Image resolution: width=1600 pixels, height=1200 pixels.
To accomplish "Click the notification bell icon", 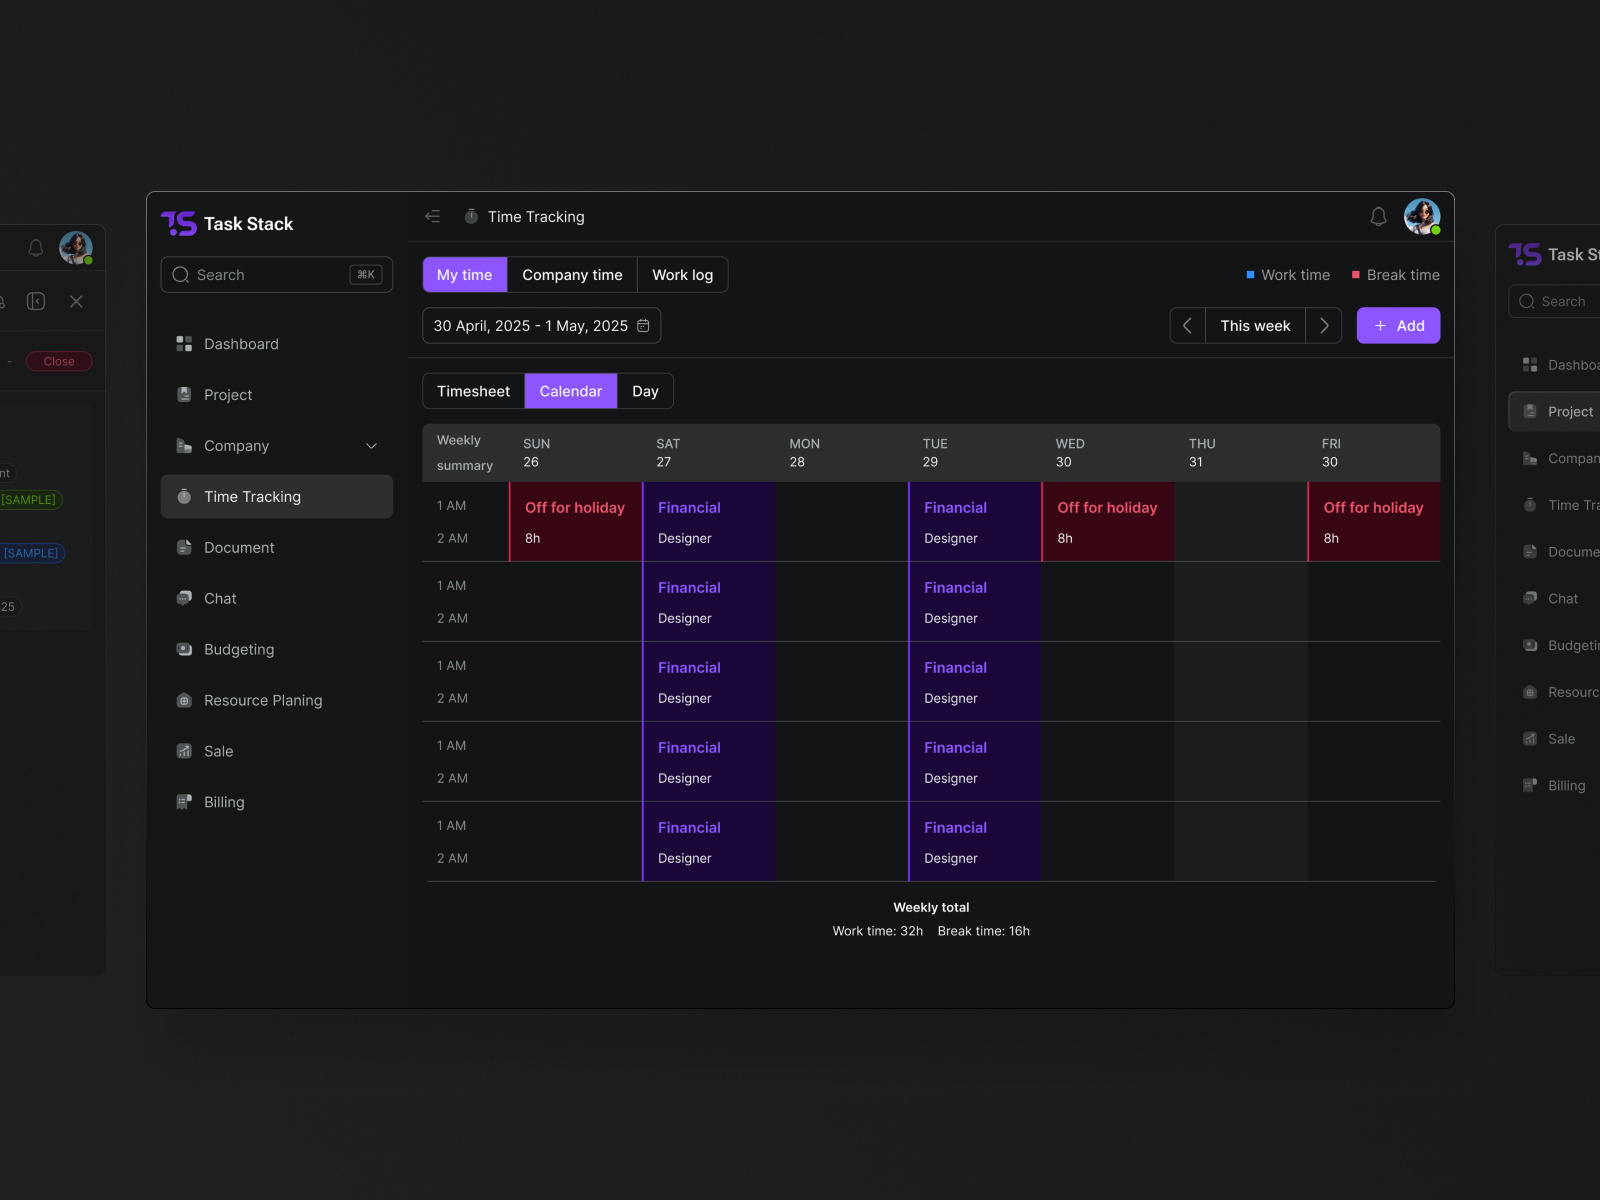I will [x=1378, y=216].
